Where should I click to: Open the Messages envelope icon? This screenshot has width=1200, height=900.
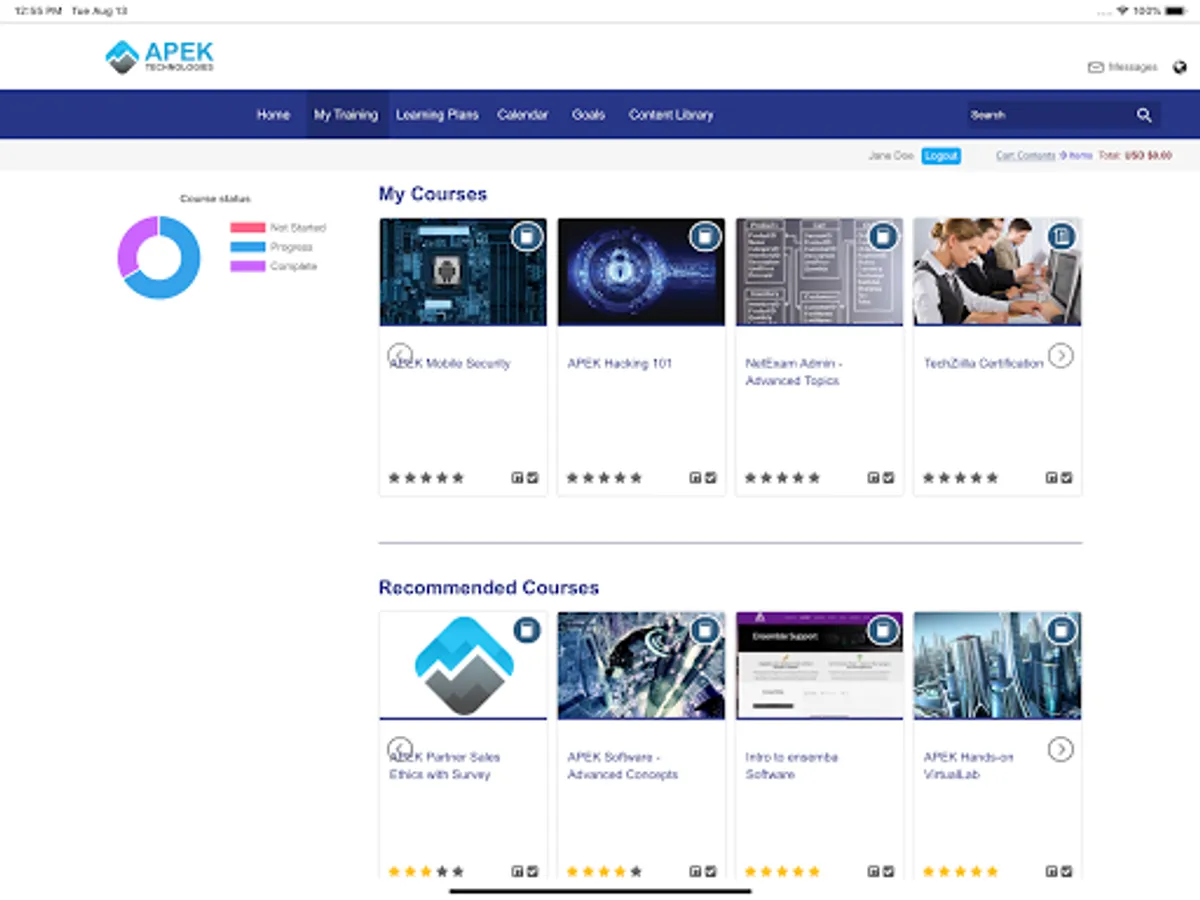(x=1095, y=67)
